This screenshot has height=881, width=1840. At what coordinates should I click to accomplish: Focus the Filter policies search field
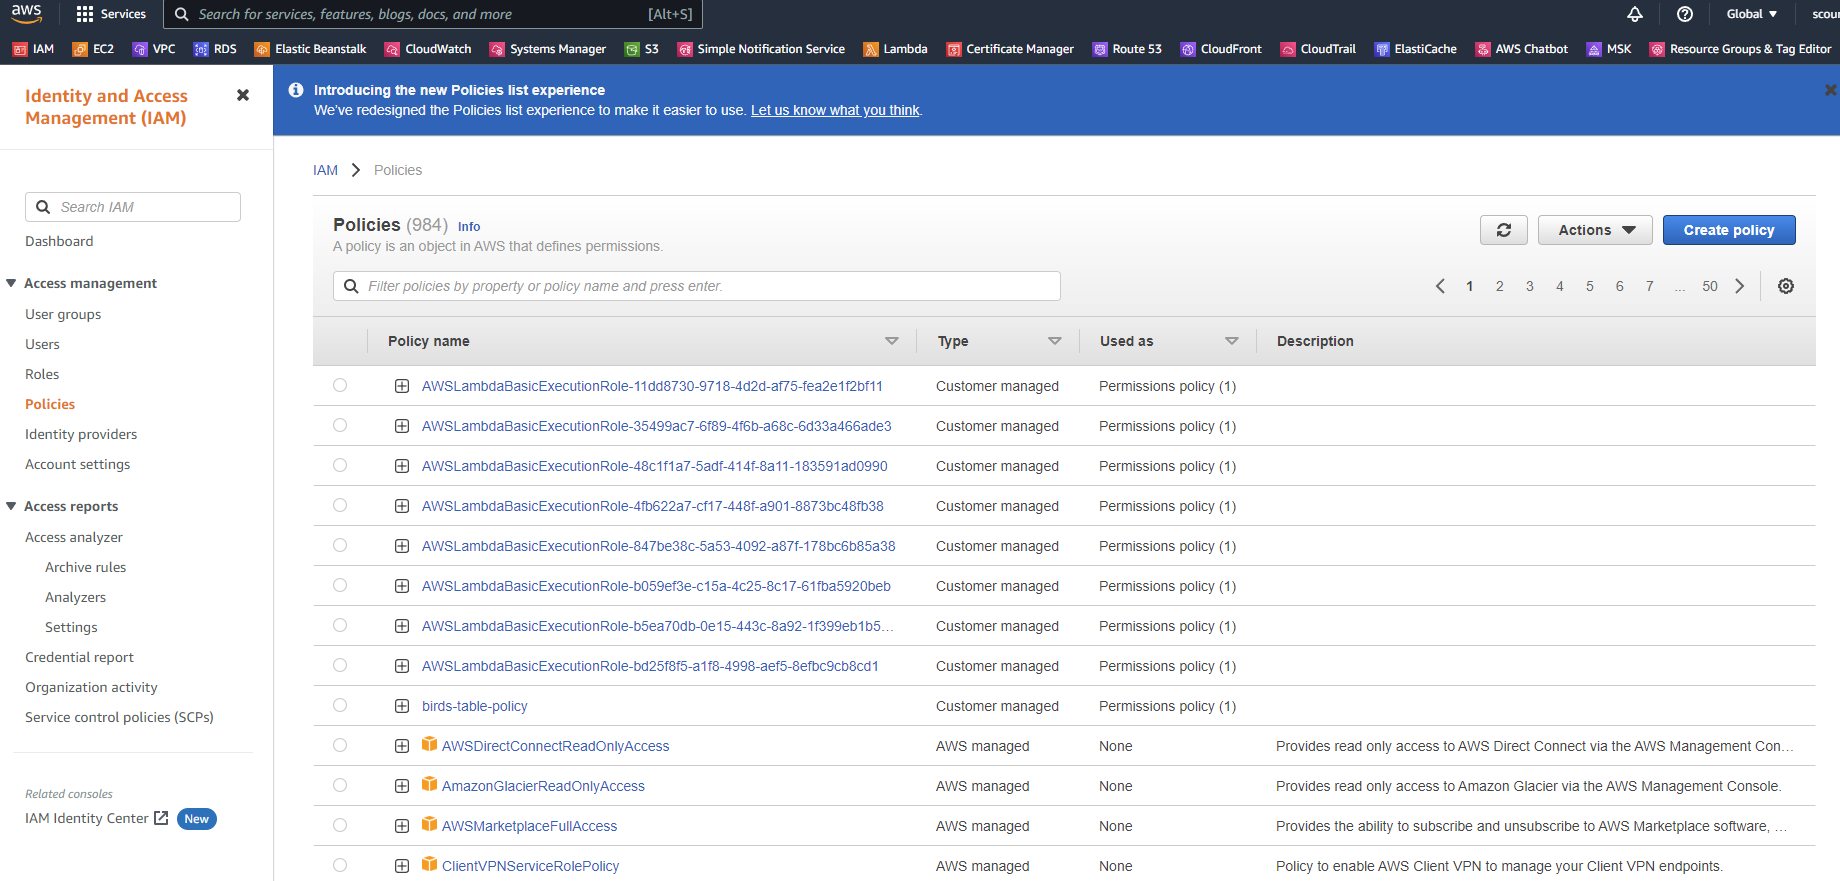point(697,286)
